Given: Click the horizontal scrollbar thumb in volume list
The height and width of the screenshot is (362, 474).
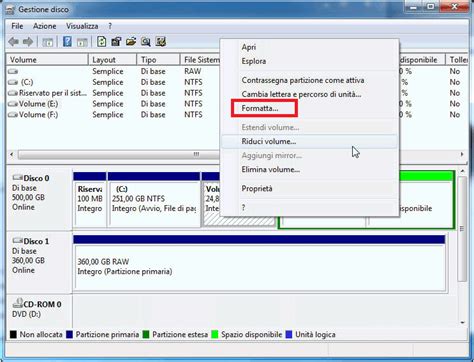Looking at the screenshot, I should click(119, 154).
